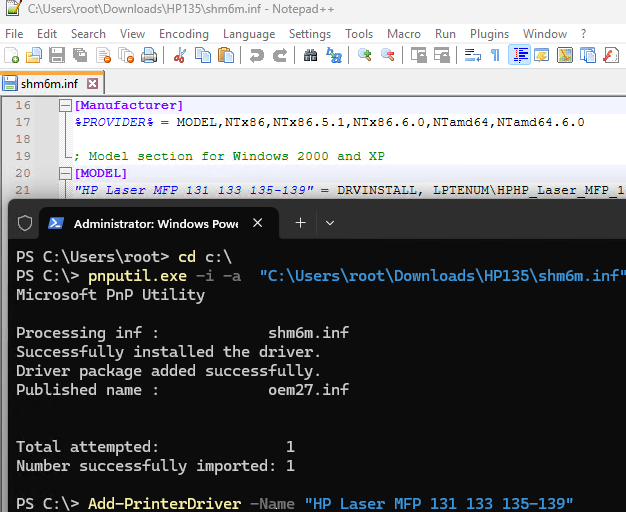Collapse the [MODEL] section fold marker

[x=66, y=173]
